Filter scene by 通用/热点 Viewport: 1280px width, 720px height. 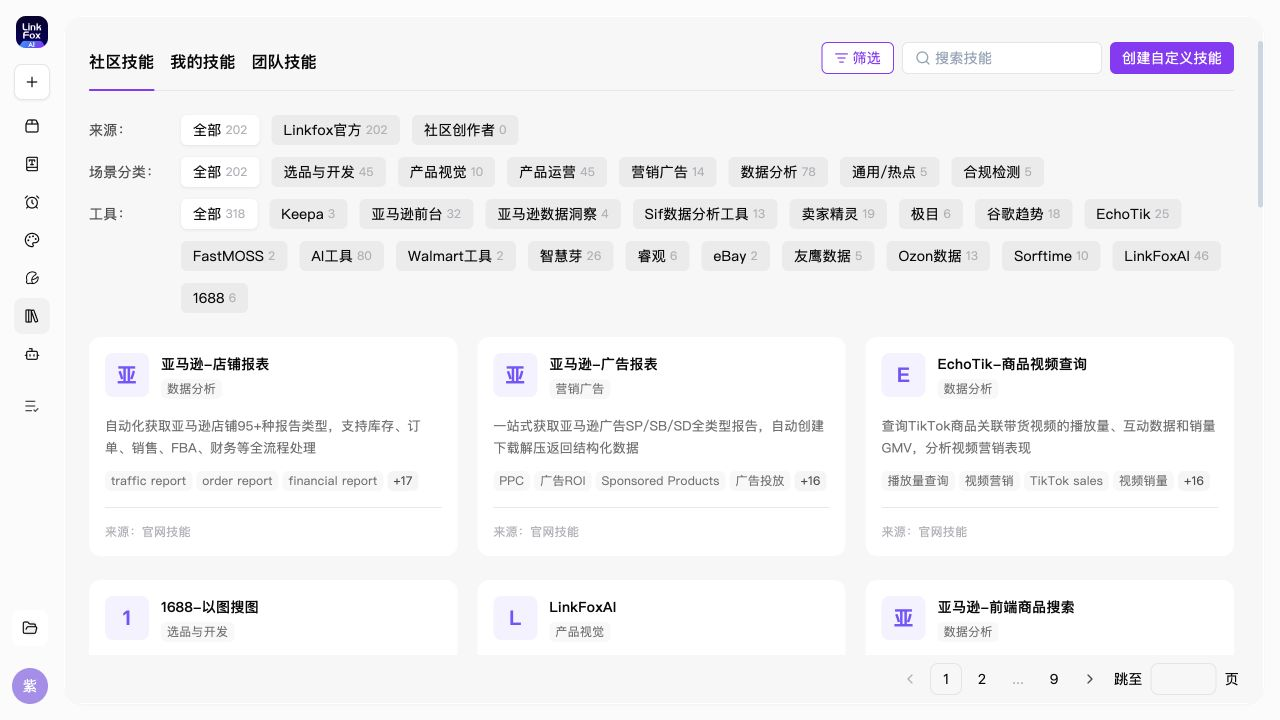[x=889, y=172]
